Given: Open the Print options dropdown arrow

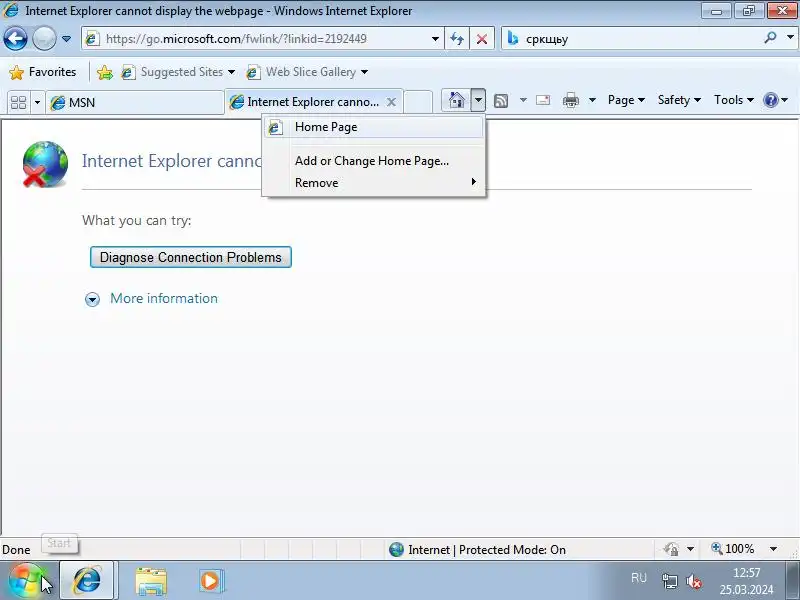Looking at the screenshot, I should pyautogui.click(x=592, y=100).
